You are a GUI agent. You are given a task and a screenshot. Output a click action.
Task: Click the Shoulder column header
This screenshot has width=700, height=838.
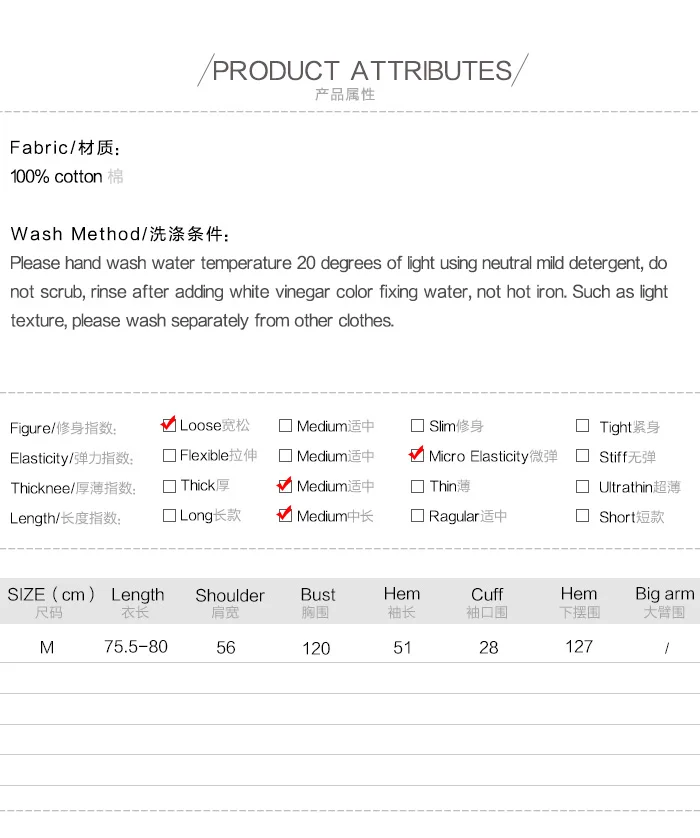coord(230,601)
